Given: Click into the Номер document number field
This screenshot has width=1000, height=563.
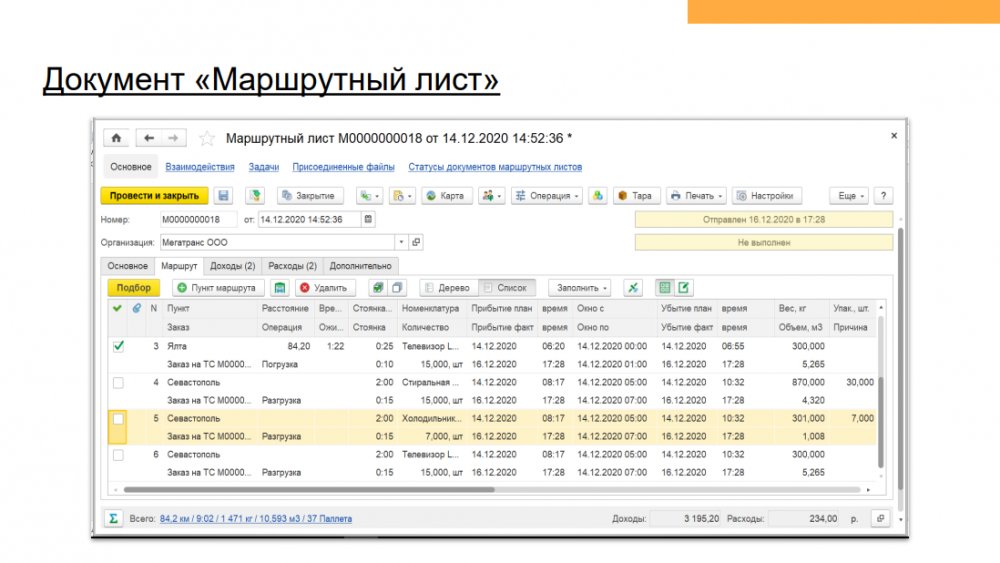Looking at the screenshot, I should [198, 219].
